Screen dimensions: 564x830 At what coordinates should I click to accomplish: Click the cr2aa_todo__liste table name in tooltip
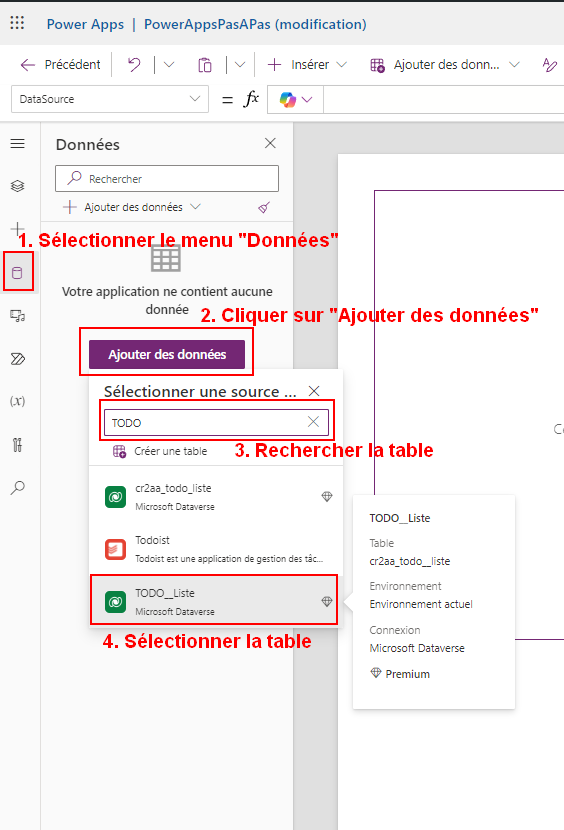coord(410,561)
